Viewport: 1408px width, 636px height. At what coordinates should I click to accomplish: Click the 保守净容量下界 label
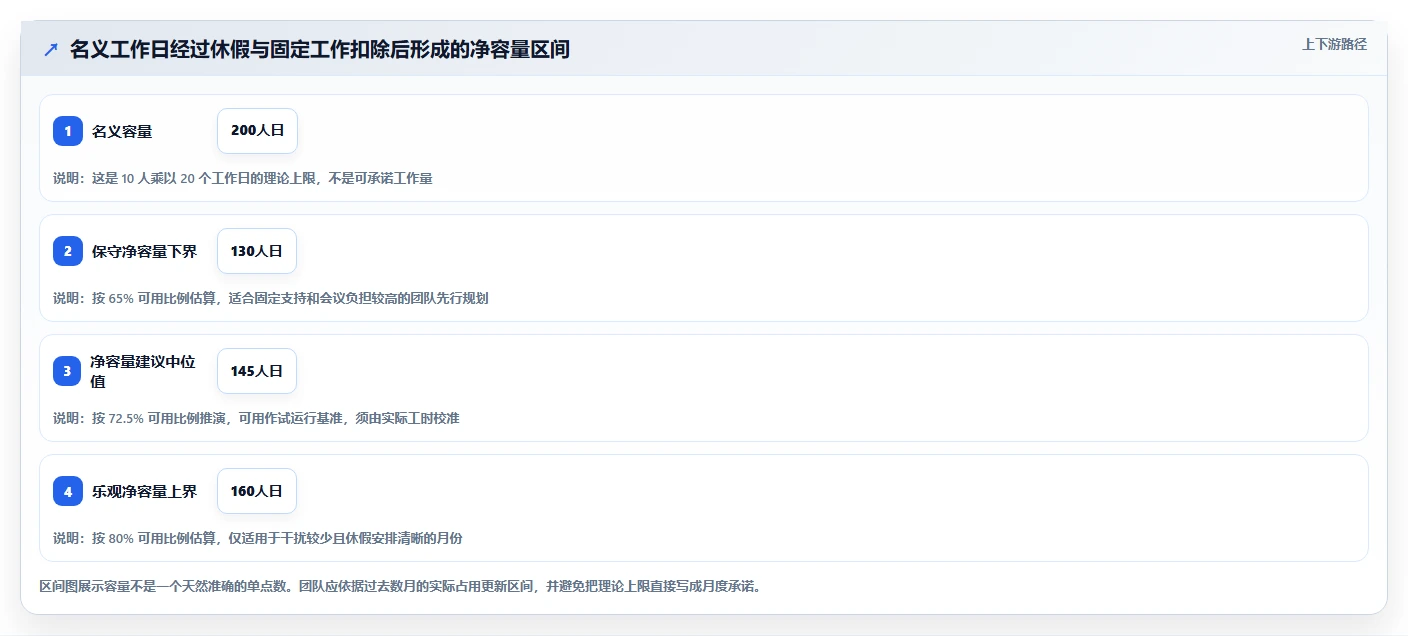pyautogui.click(x=144, y=251)
